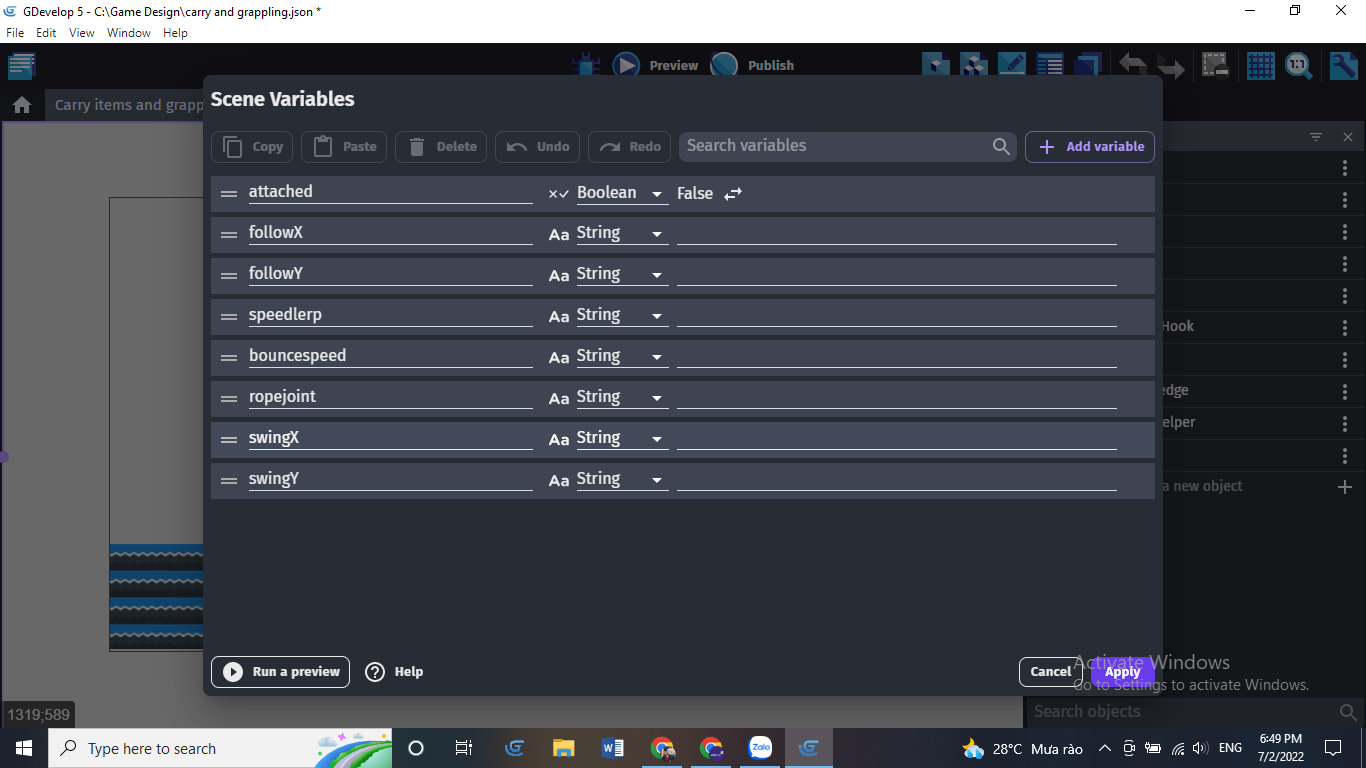Viewport: 1366px width, 768px height.
Task: Click search magnifier icon in variables search
Action: (1001, 147)
